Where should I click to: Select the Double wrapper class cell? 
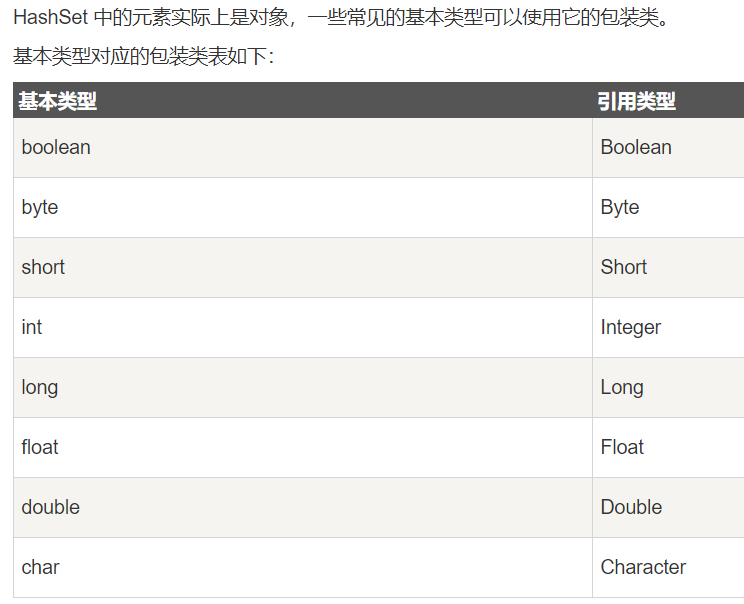pyautogui.click(x=668, y=508)
